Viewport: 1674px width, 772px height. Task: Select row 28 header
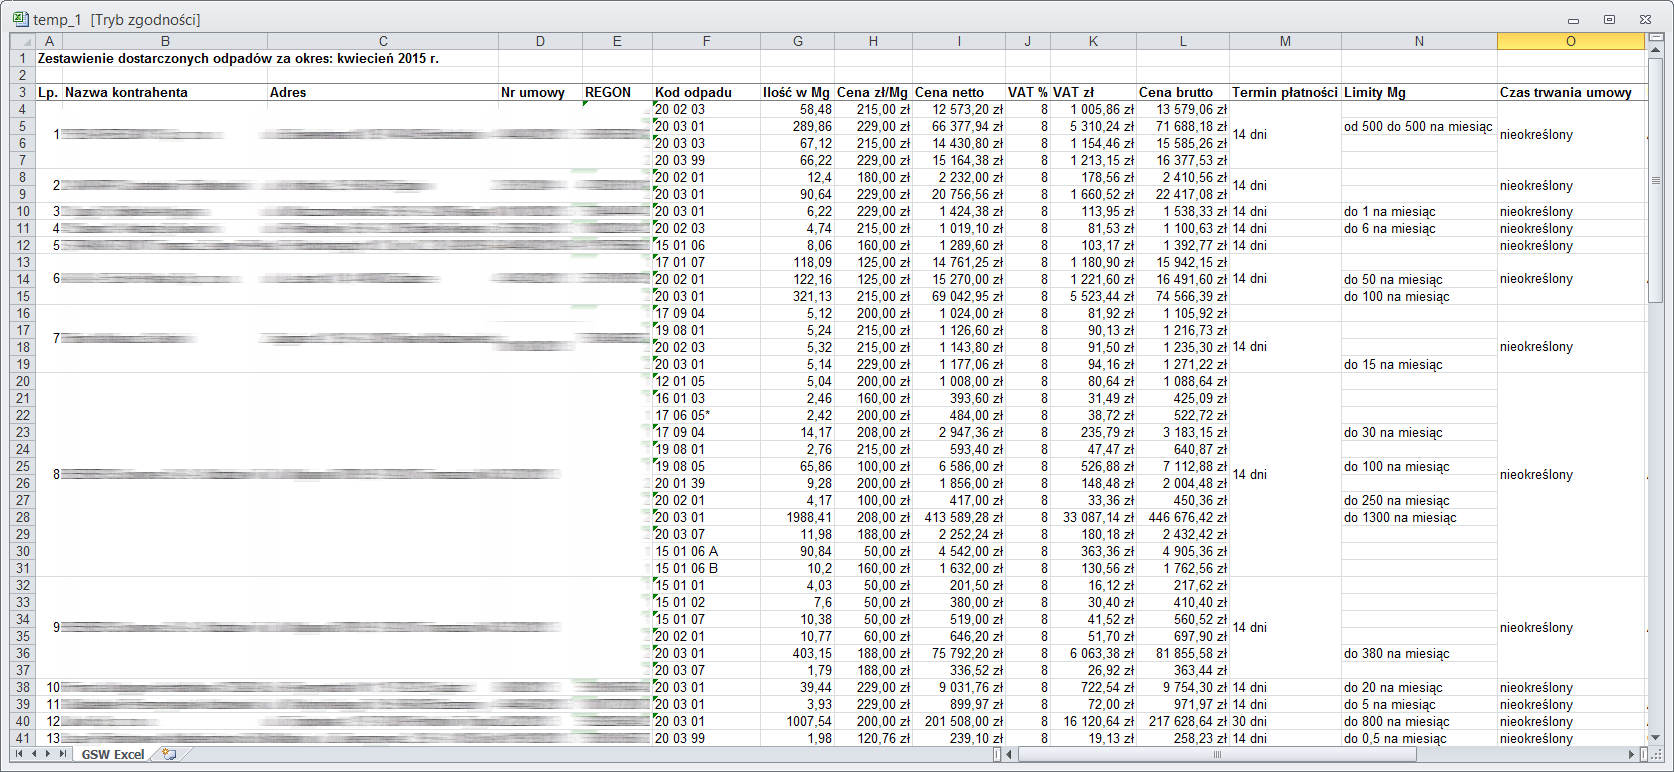point(22,517)
